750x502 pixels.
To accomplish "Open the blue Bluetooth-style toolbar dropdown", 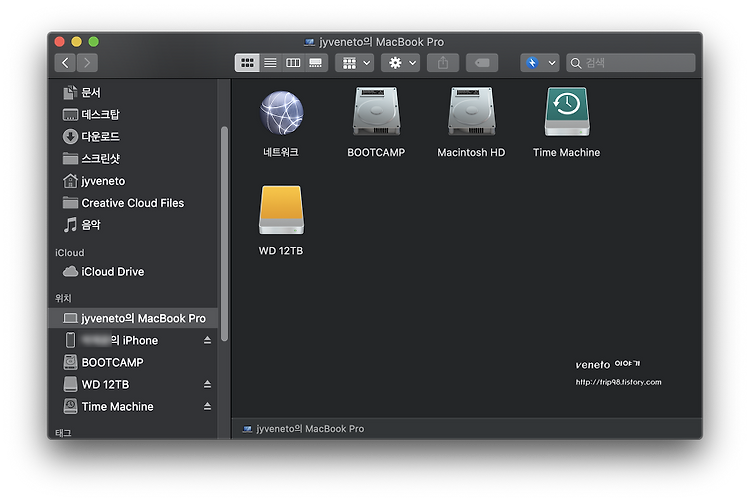I will (540, 63).
